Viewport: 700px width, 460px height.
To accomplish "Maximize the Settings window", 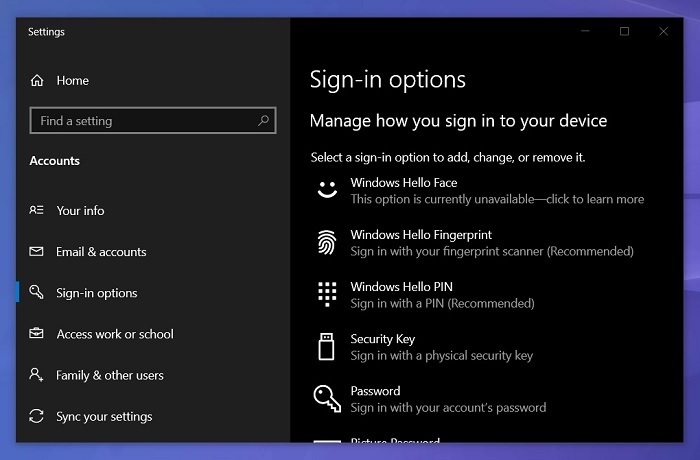I will 625,31.
